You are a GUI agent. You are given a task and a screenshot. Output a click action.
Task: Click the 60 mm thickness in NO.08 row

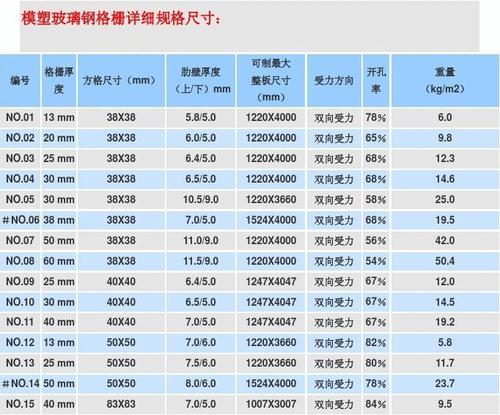pyautogui.click(x=59, y=261)
